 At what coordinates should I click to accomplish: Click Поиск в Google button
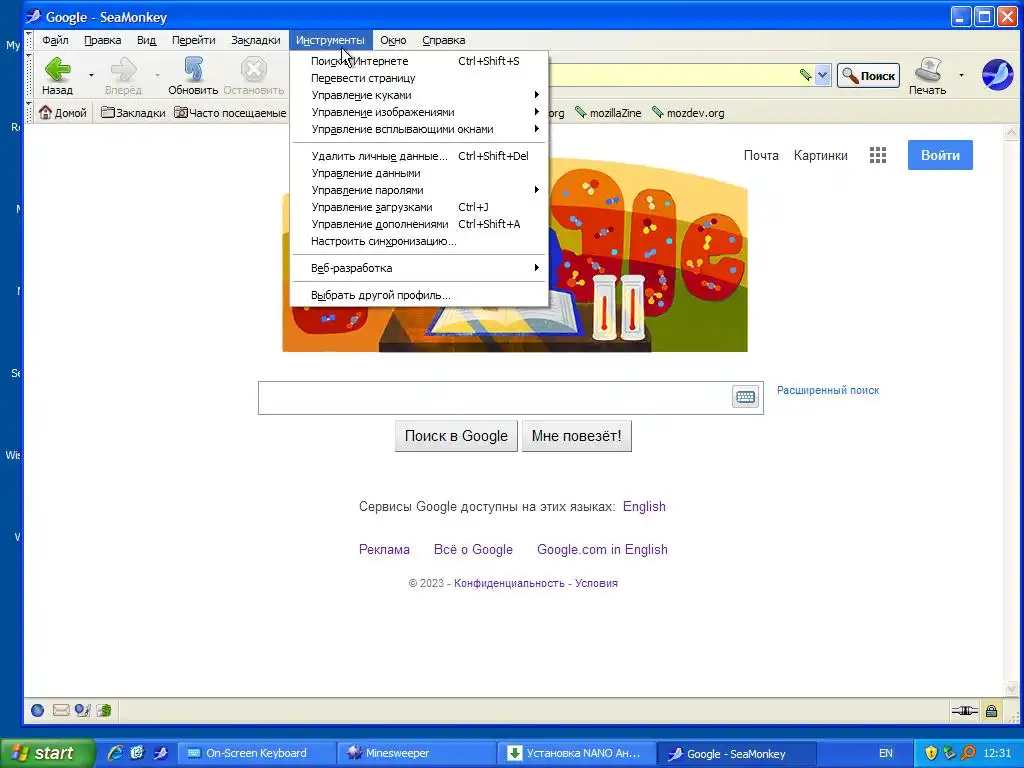456,436
